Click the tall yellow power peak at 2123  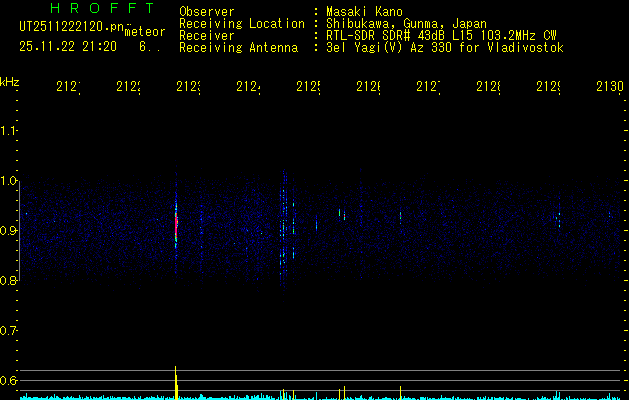pyautogui.click(x=176, y=382)
